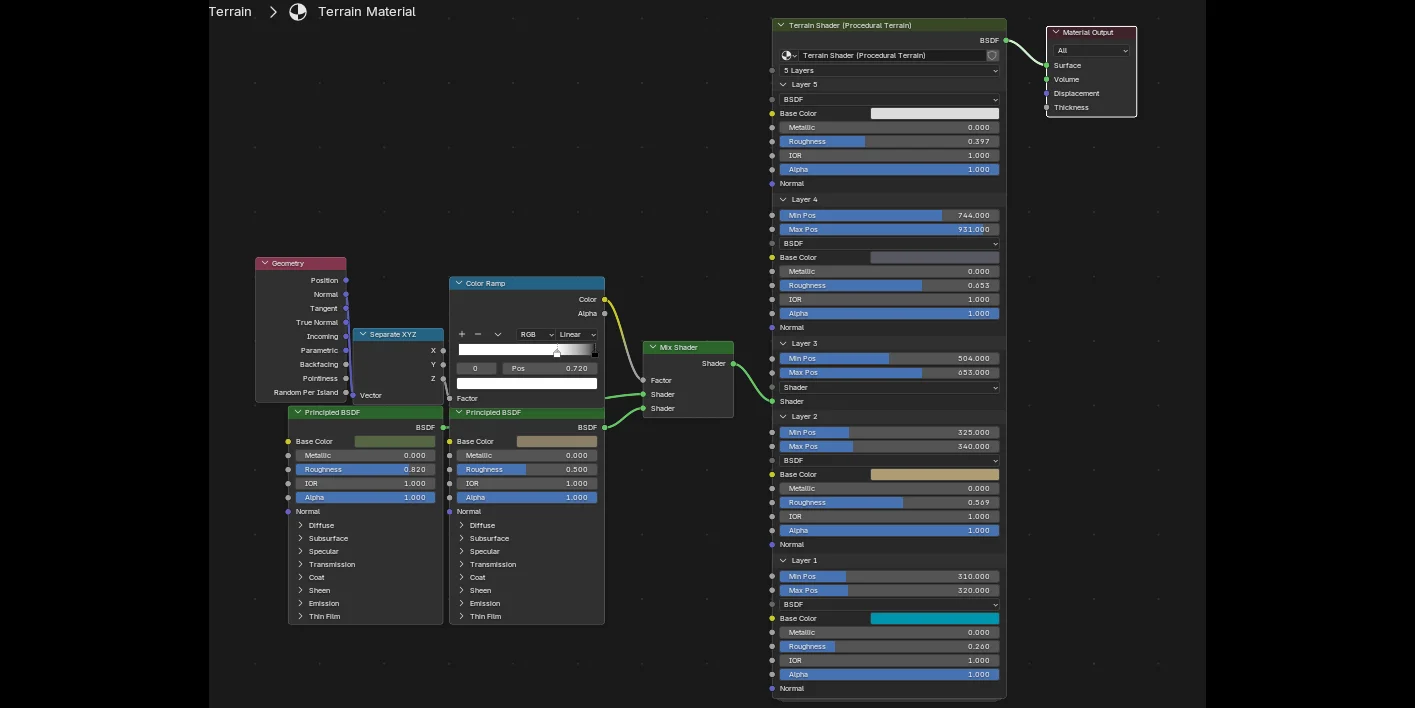
Task: Open the RGB color mode dropdown
Action: (x=535, y=335)
